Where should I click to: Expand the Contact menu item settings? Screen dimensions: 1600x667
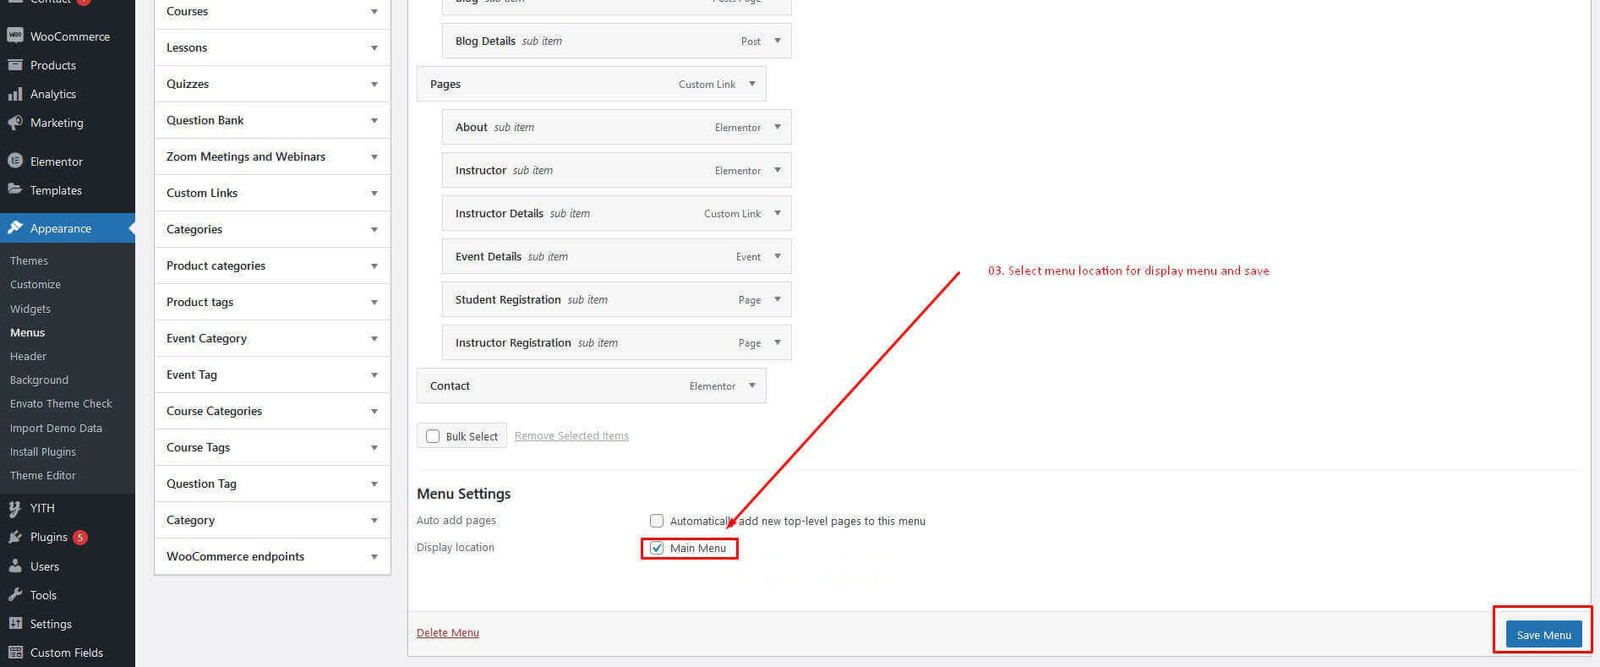[x=752, y=386]
